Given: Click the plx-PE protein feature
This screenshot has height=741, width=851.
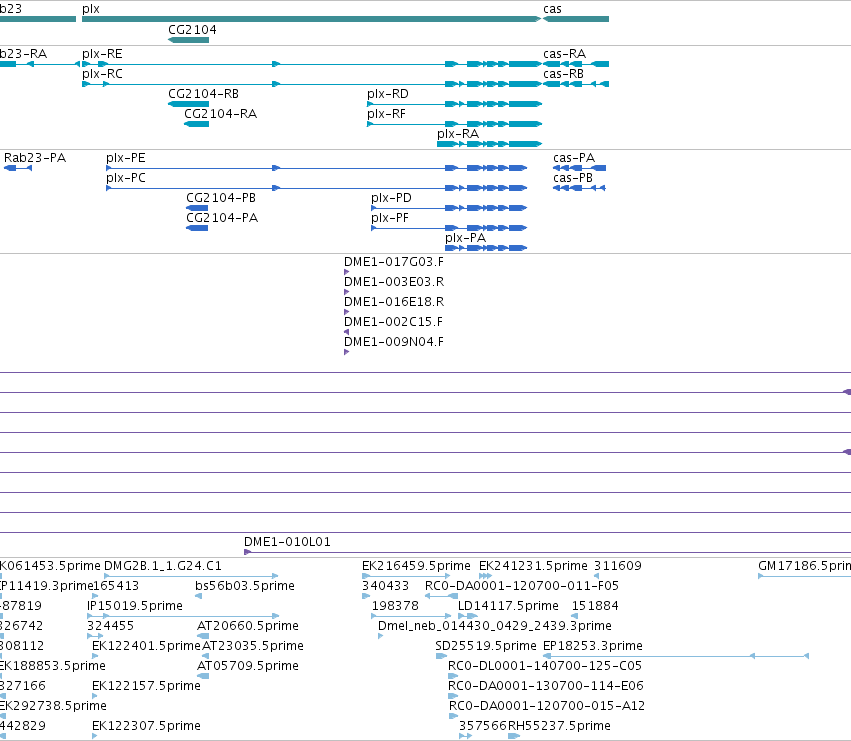Looking at the screenshot, I should coord(316,168).
